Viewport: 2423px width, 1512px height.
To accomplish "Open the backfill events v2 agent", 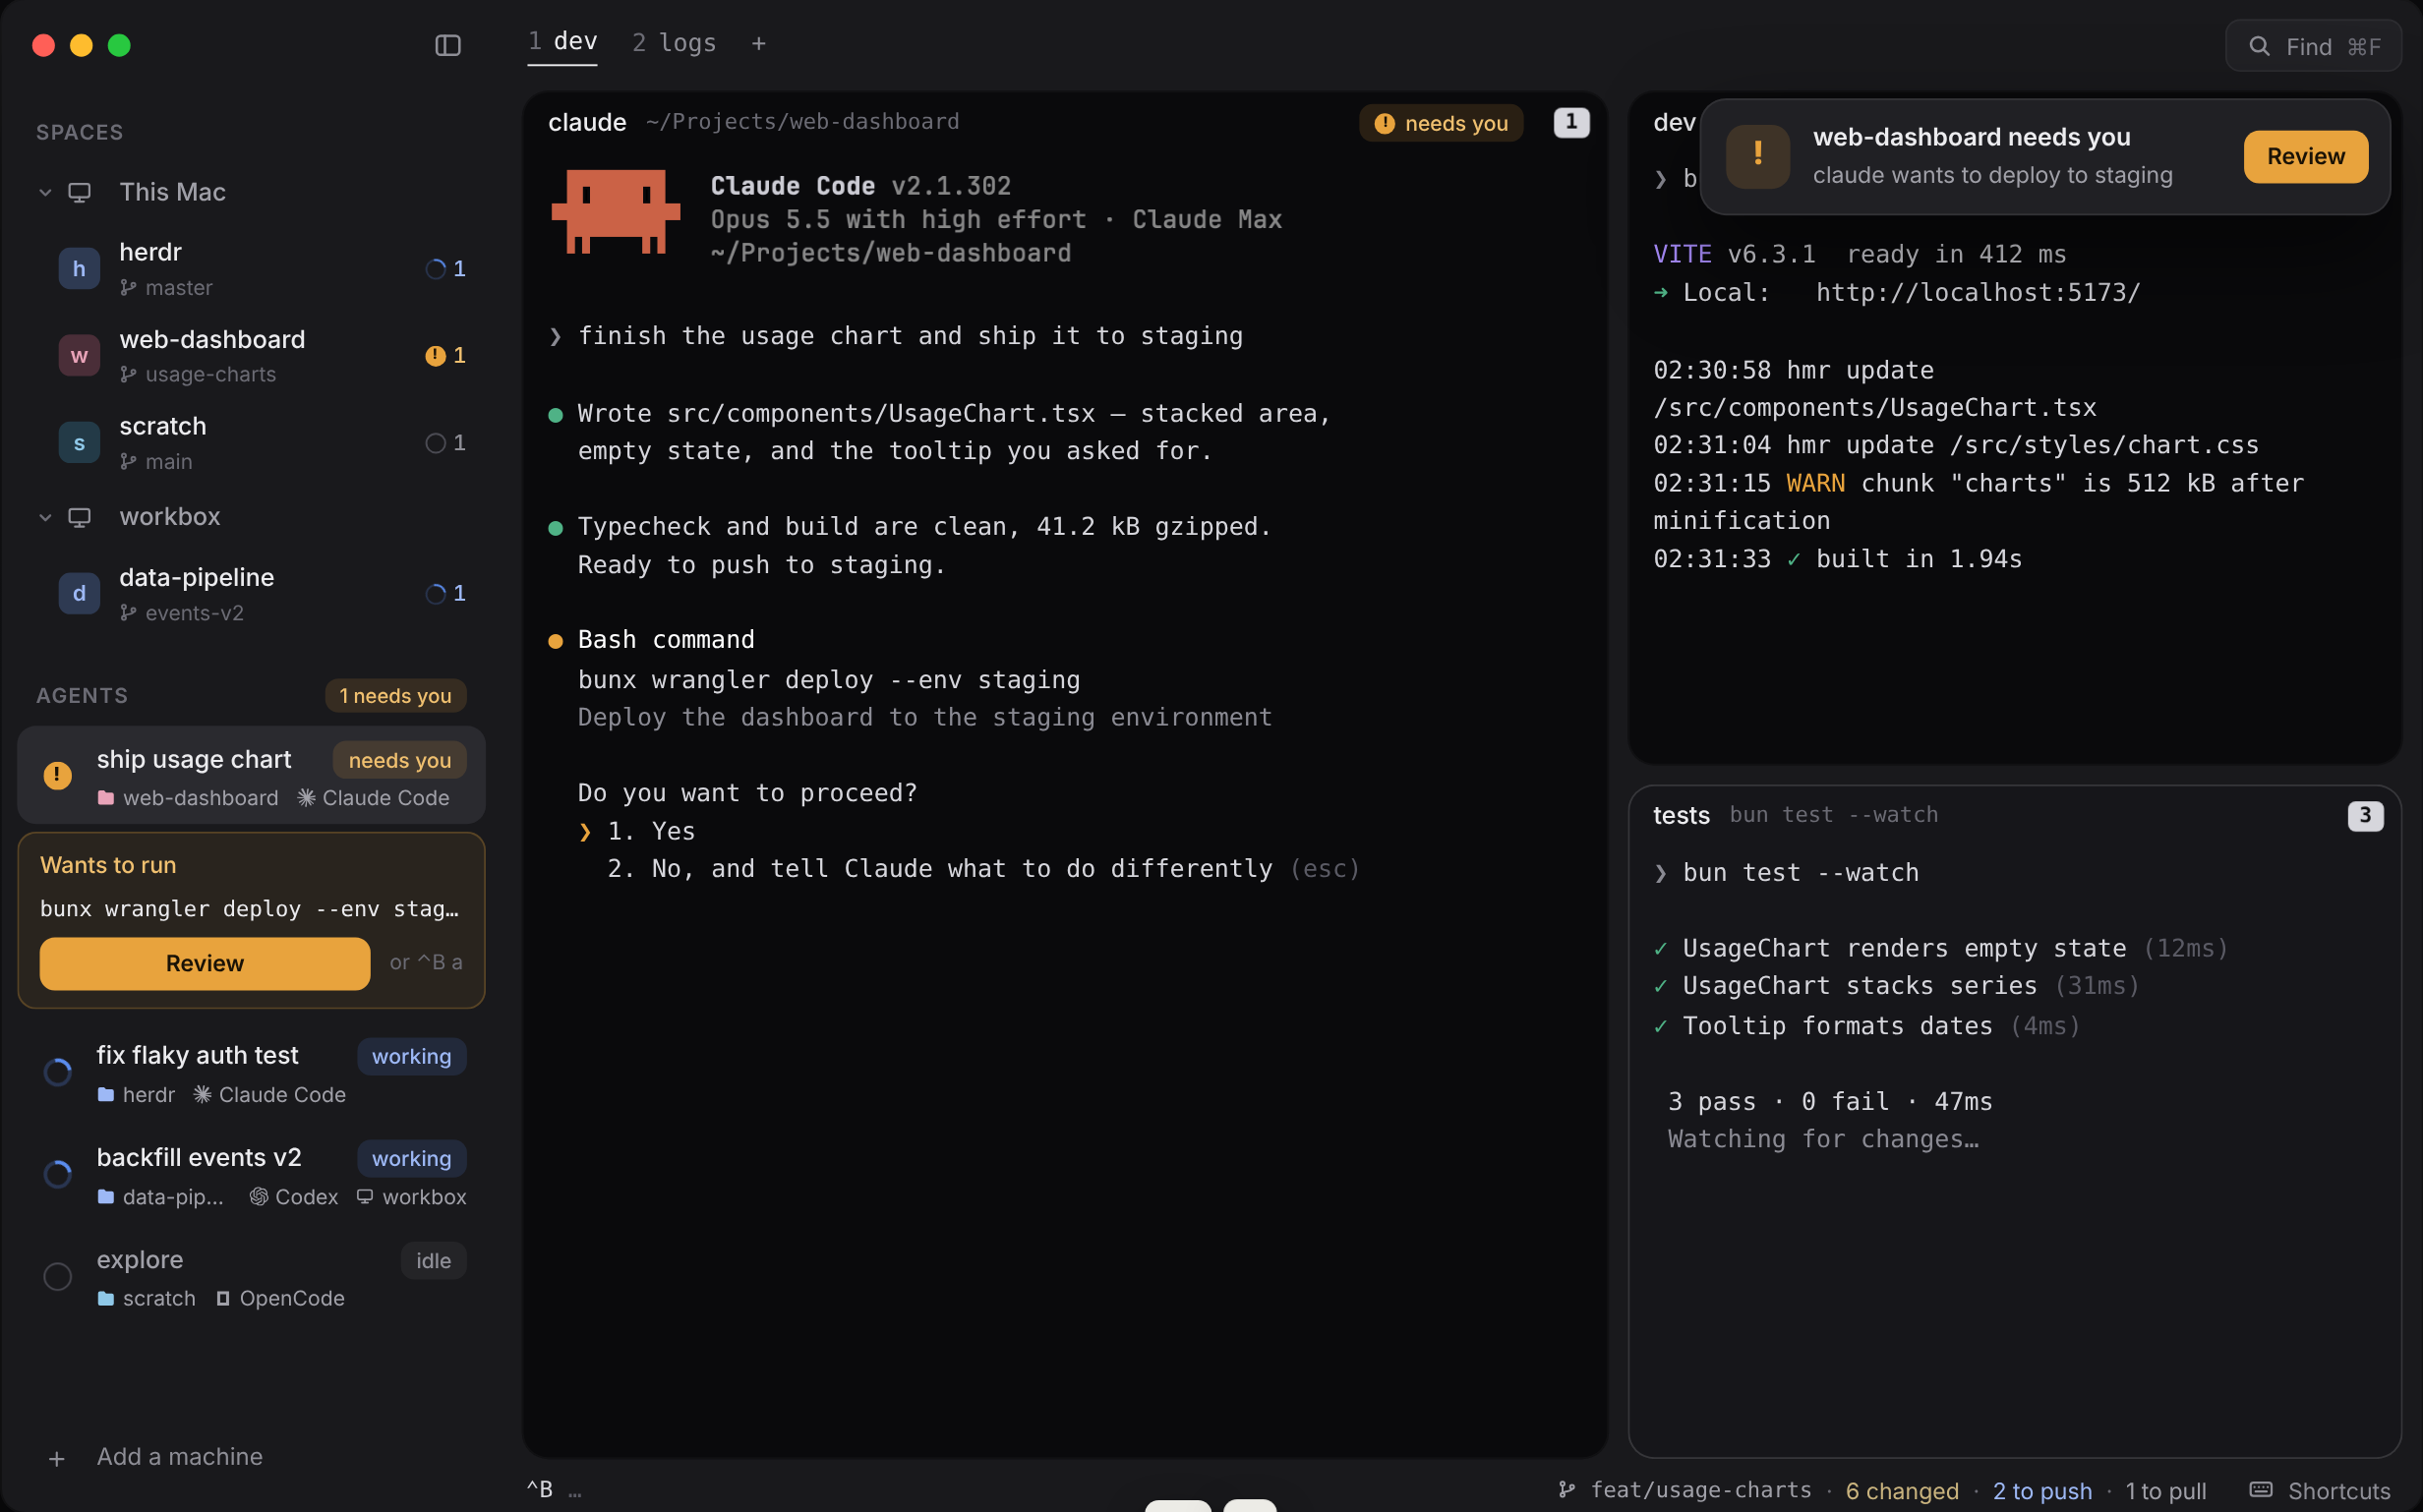I will 251,1175.
